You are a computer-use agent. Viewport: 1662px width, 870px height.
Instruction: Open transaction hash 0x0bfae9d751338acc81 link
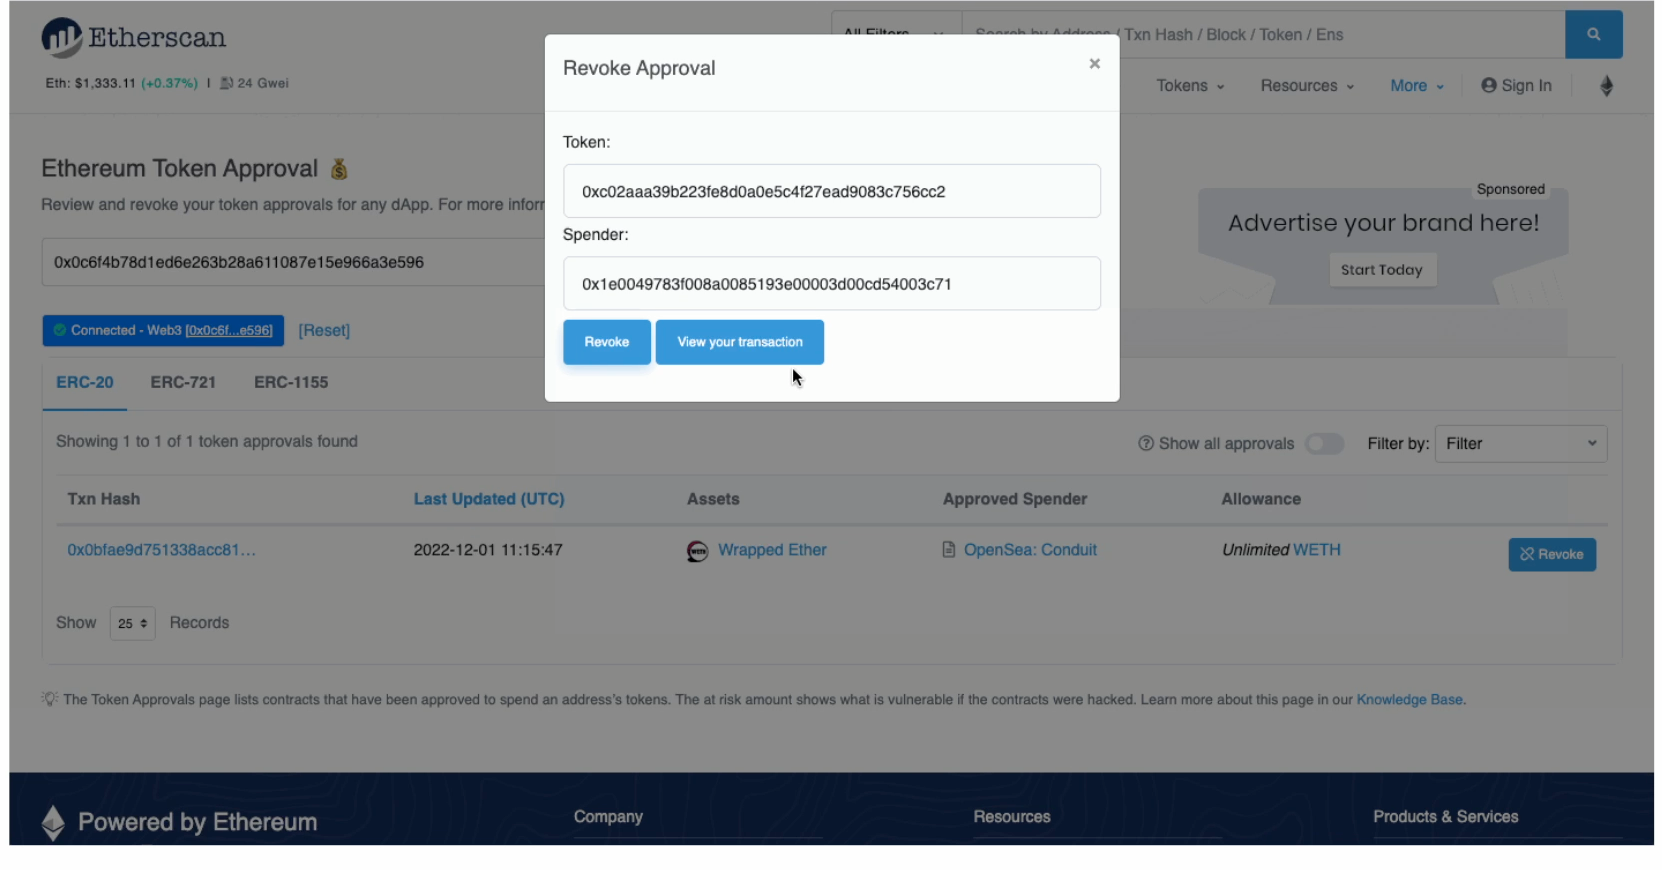(162, 550)
